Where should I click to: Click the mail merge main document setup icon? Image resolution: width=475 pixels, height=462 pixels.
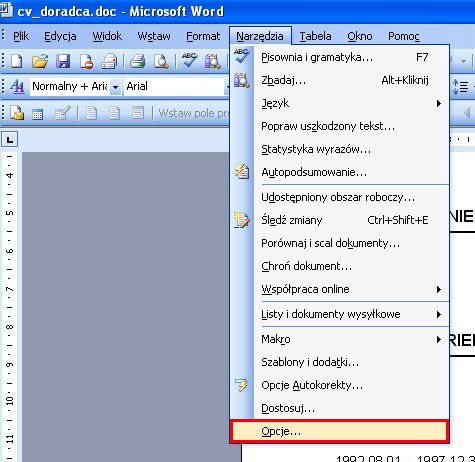pos(17,113)
